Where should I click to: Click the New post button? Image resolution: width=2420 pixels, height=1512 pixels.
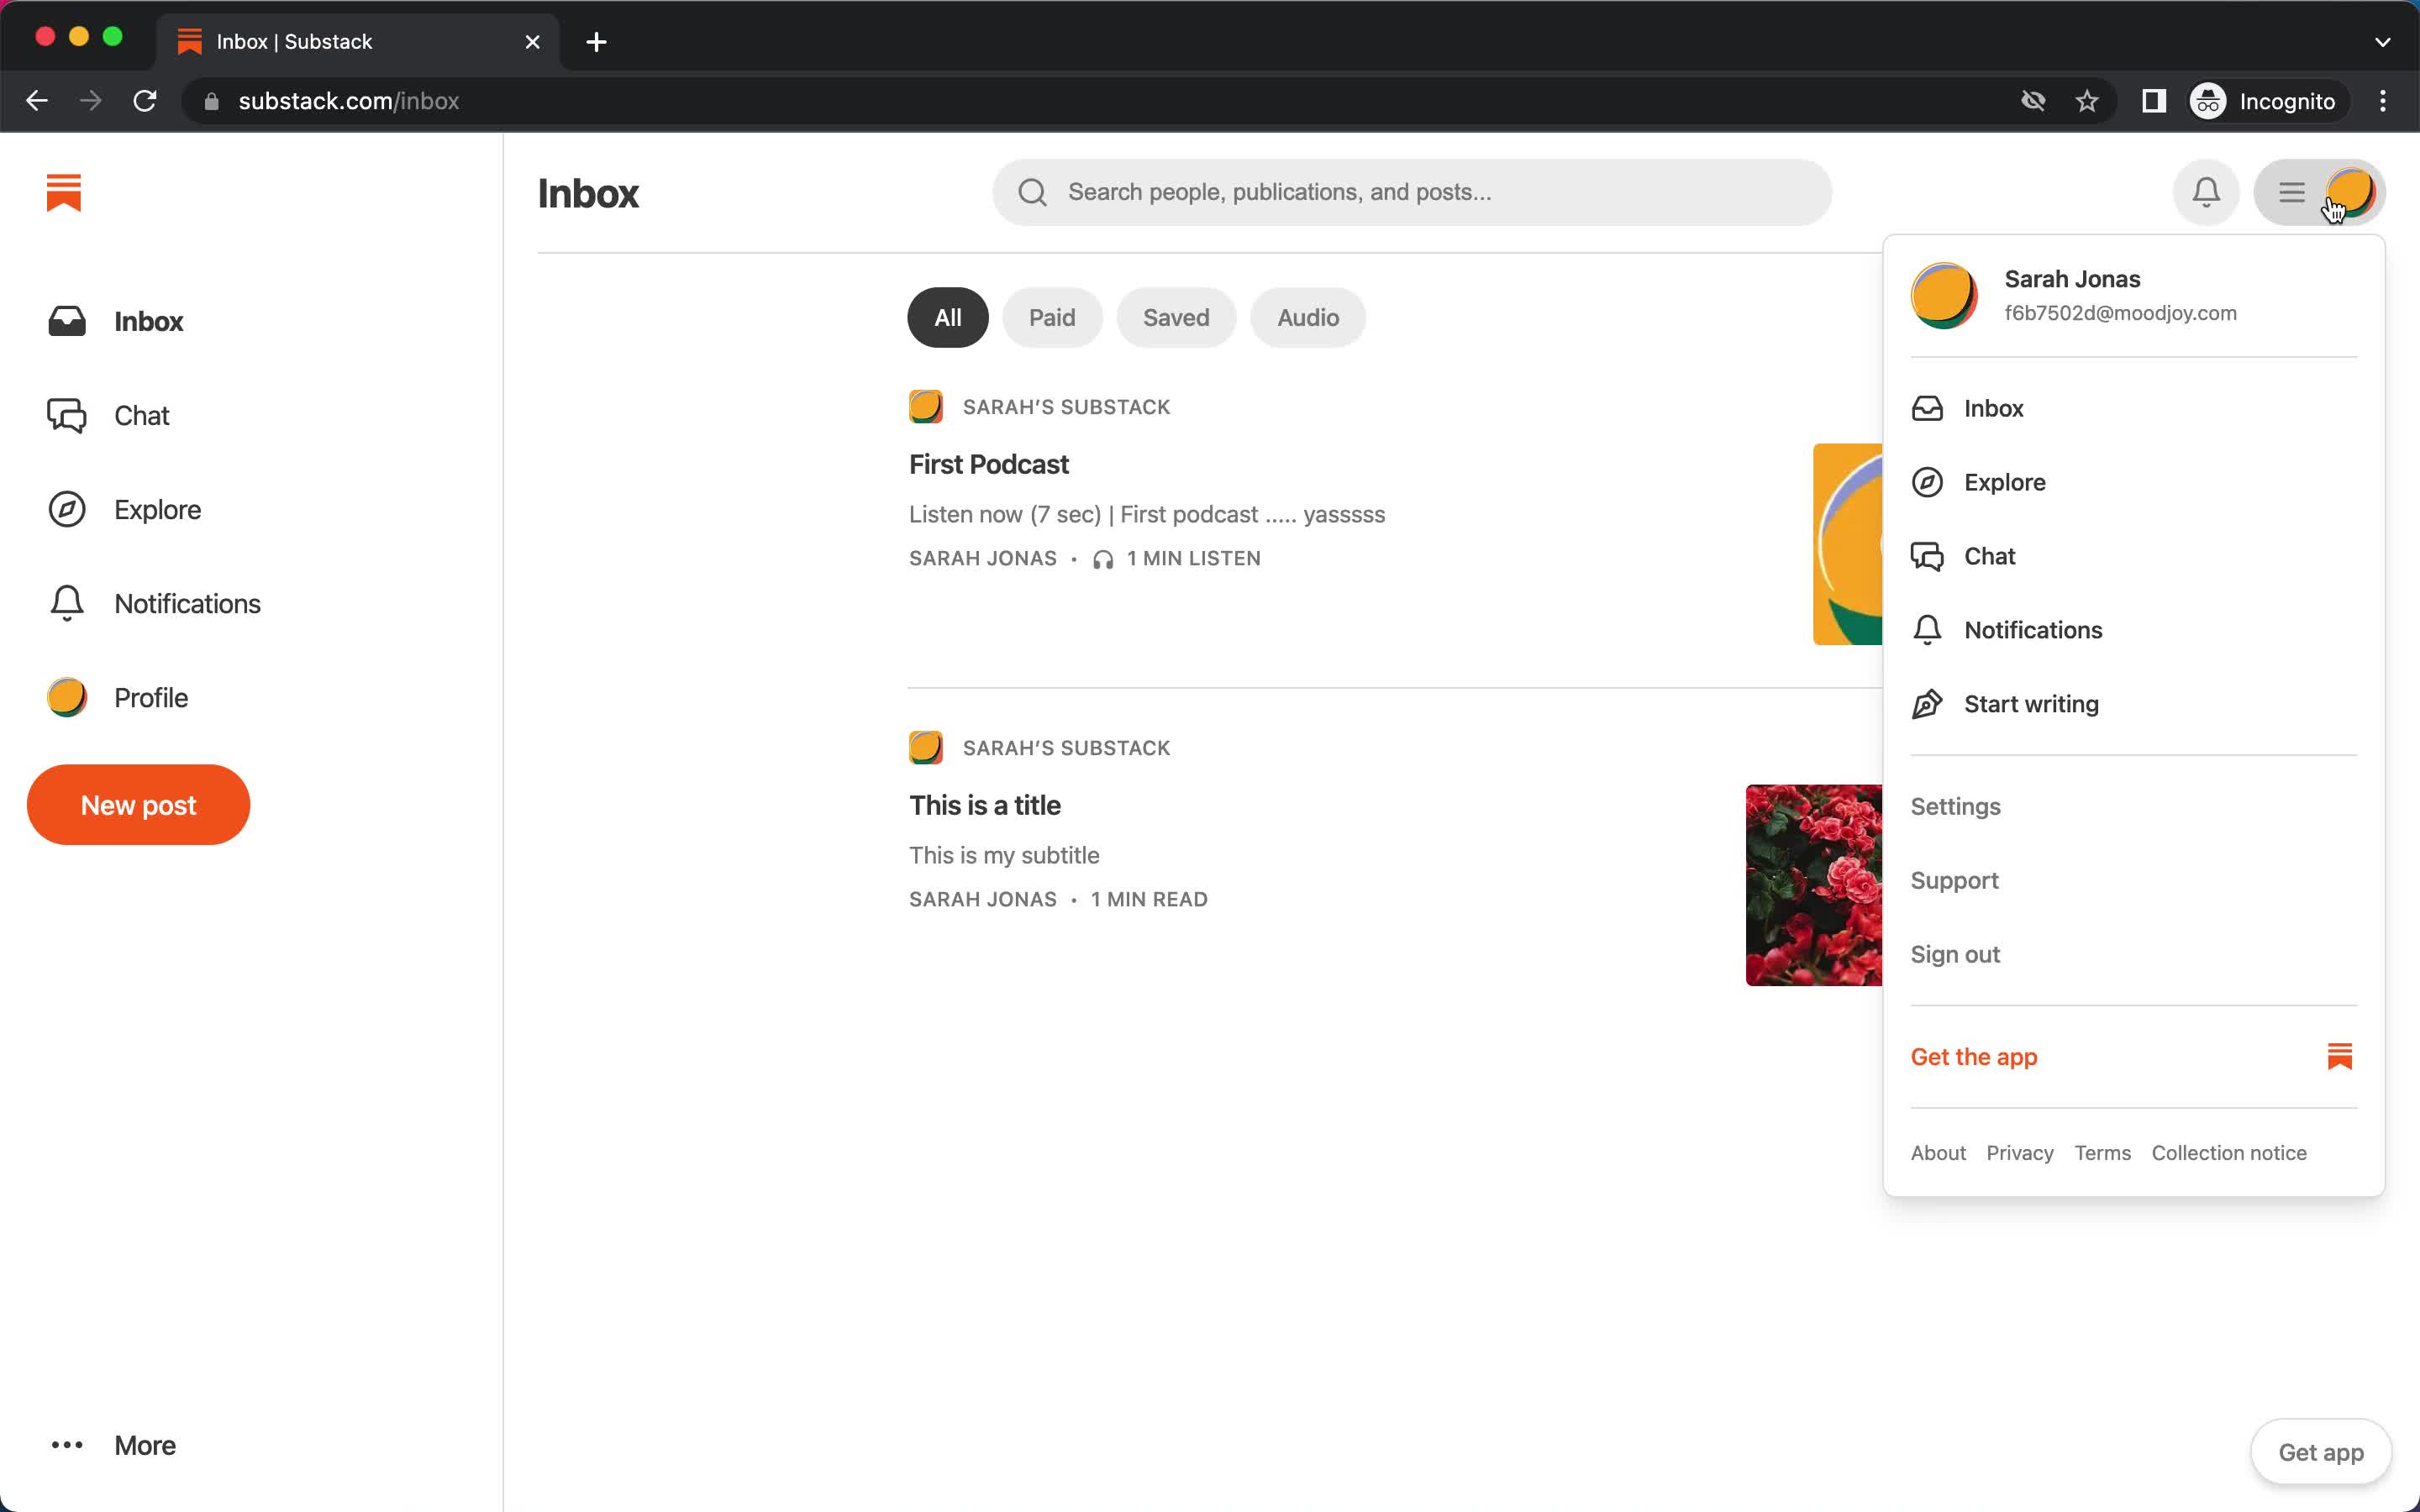click(x=138, y=805)
